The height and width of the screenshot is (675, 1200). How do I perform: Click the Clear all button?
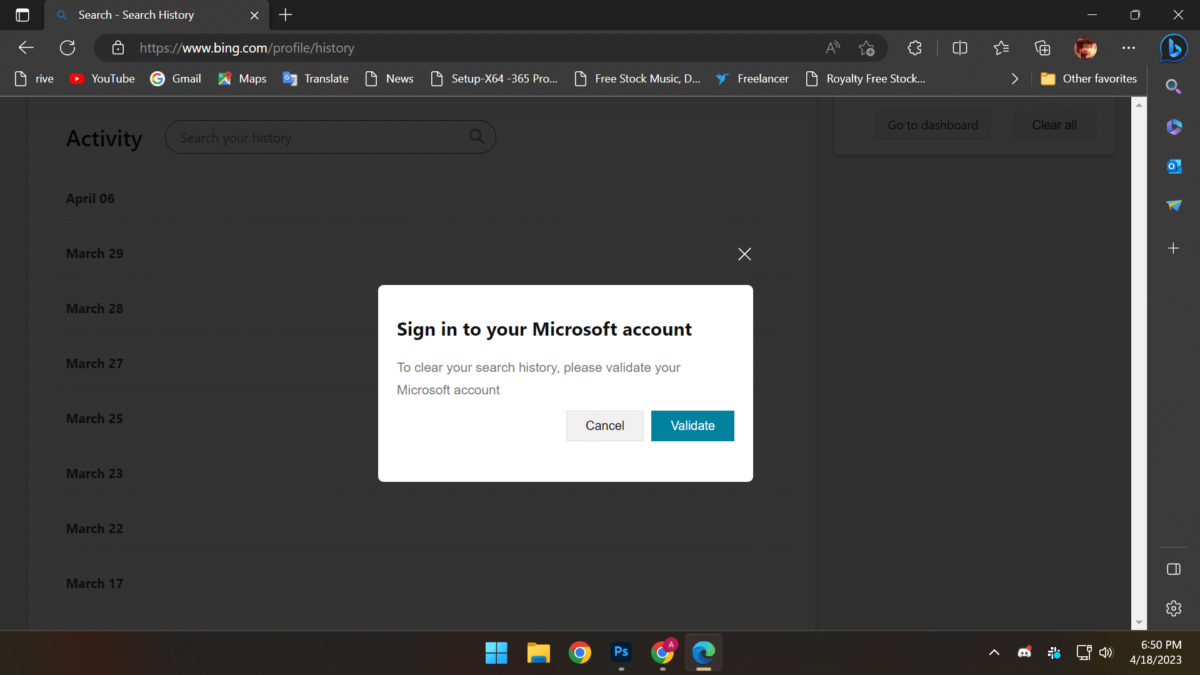click(x=1054, y=125)
